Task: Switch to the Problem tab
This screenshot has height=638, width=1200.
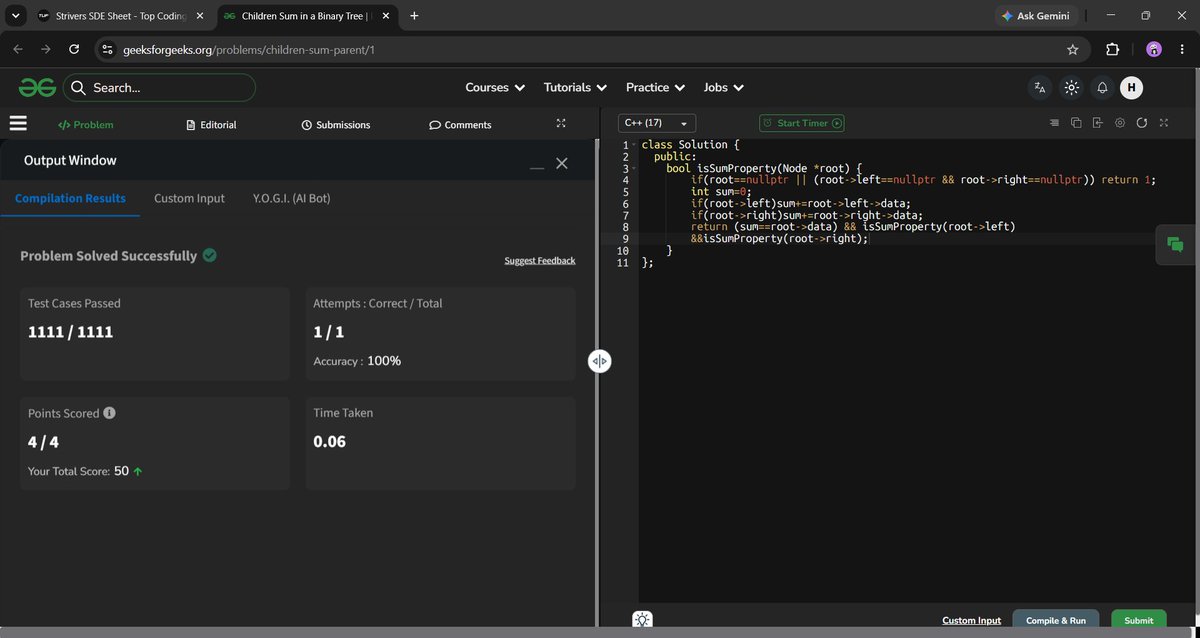Action: pos(86,125)
